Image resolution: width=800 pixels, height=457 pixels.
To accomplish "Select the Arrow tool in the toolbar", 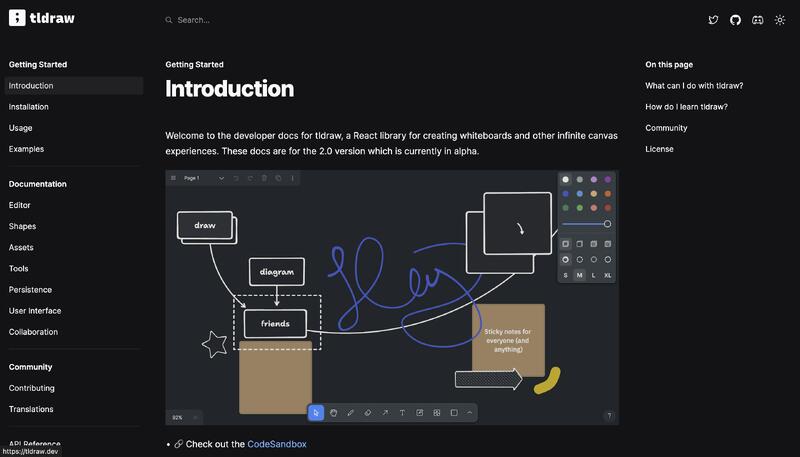I will click(x=385, y=413).
